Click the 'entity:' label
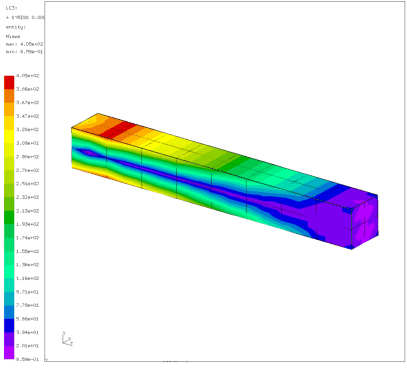This screenshot has height=371, width=407. pos(16,27)
